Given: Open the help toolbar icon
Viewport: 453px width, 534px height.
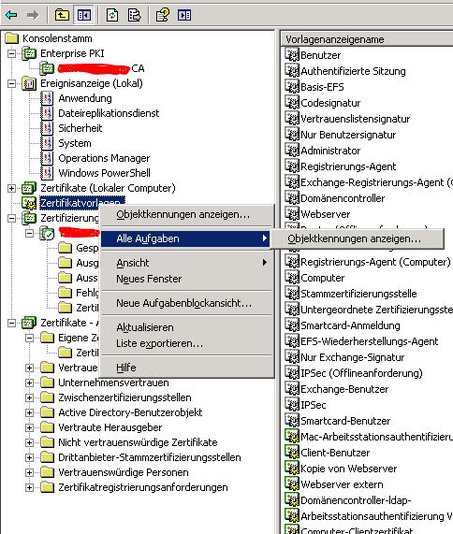Looking at the screenshot, I should (162, 15).
